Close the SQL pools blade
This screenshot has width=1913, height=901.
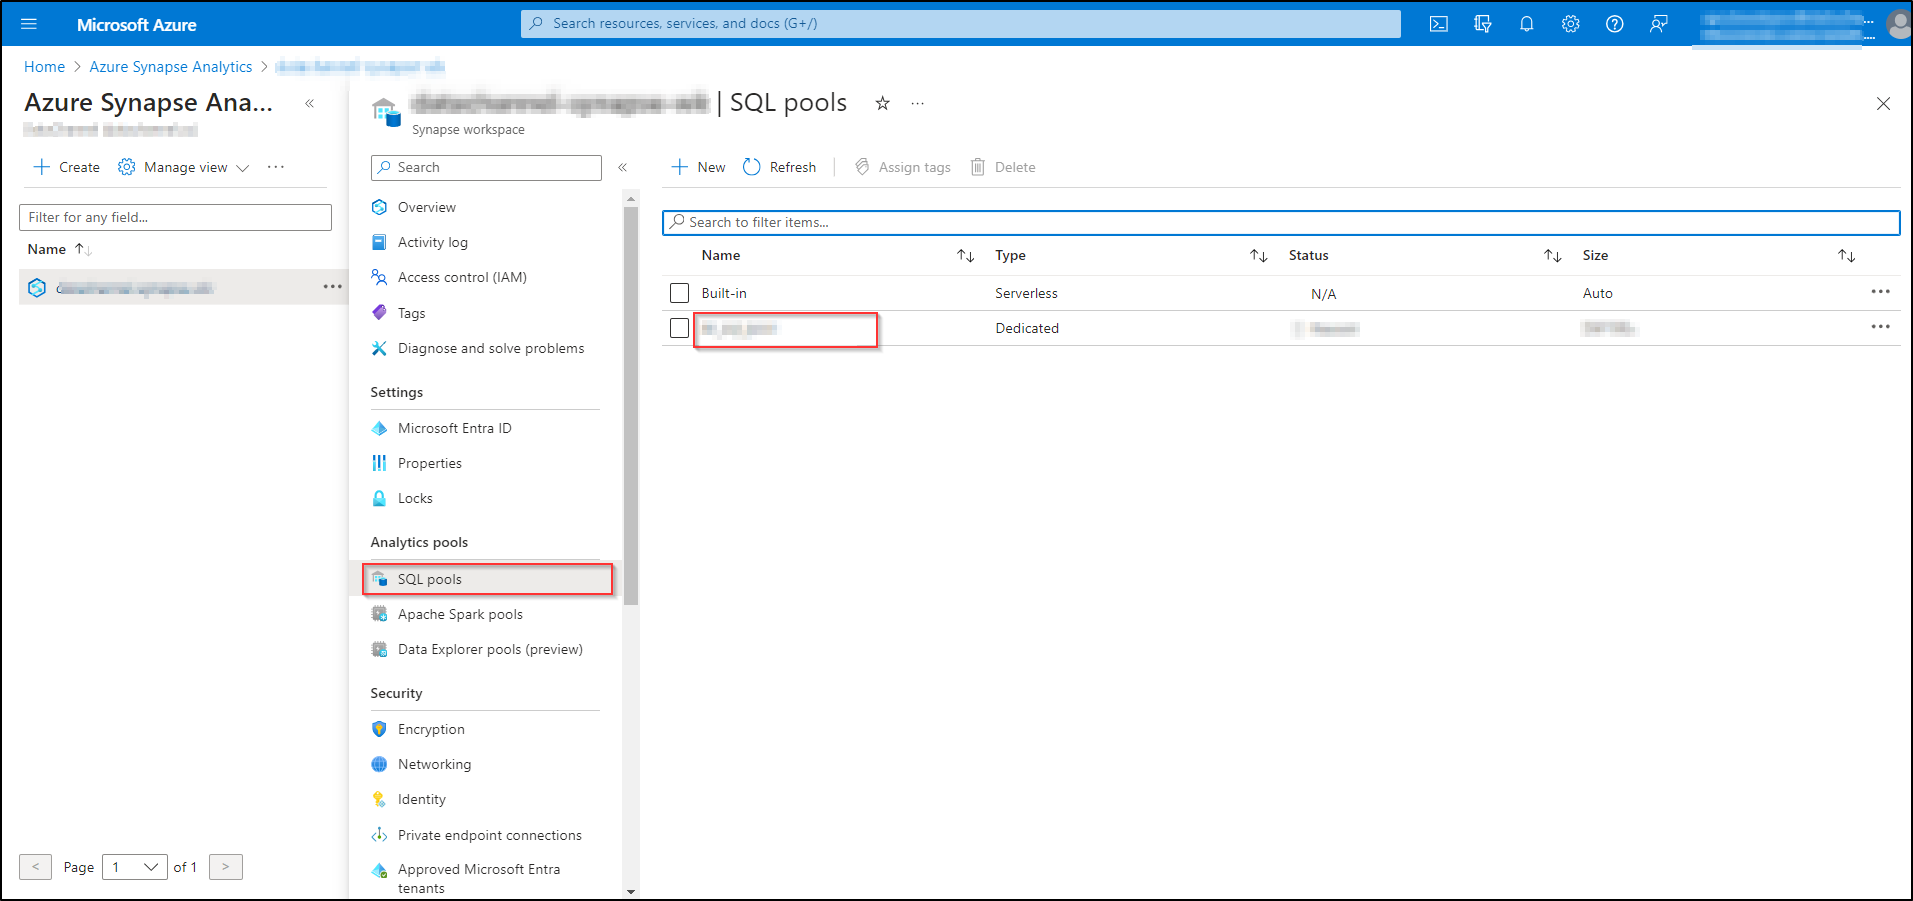[x=1883, y=103]
